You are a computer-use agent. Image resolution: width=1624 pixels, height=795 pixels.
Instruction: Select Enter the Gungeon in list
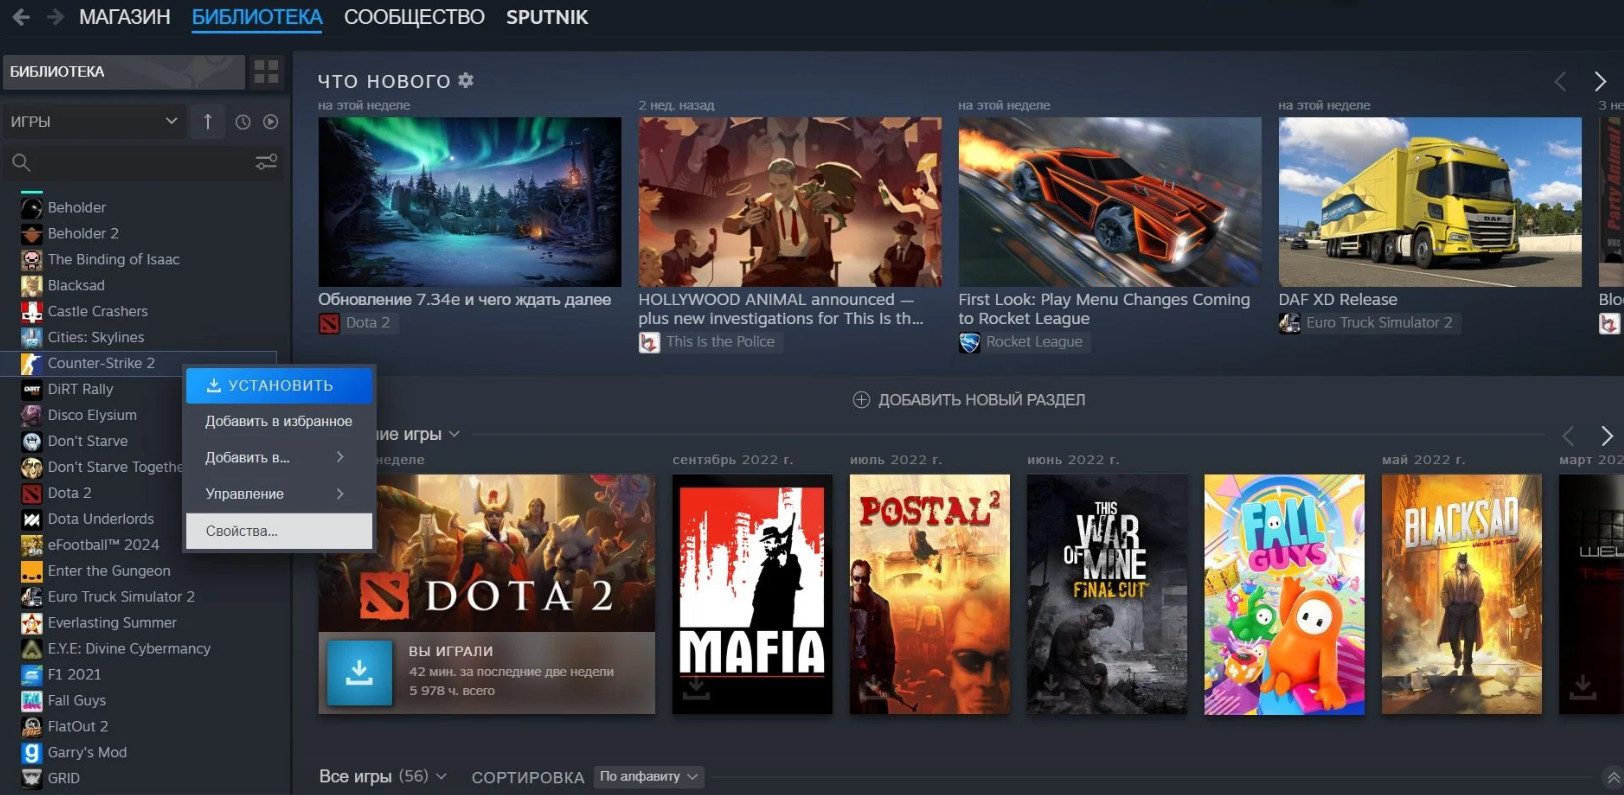coord(109,571)
